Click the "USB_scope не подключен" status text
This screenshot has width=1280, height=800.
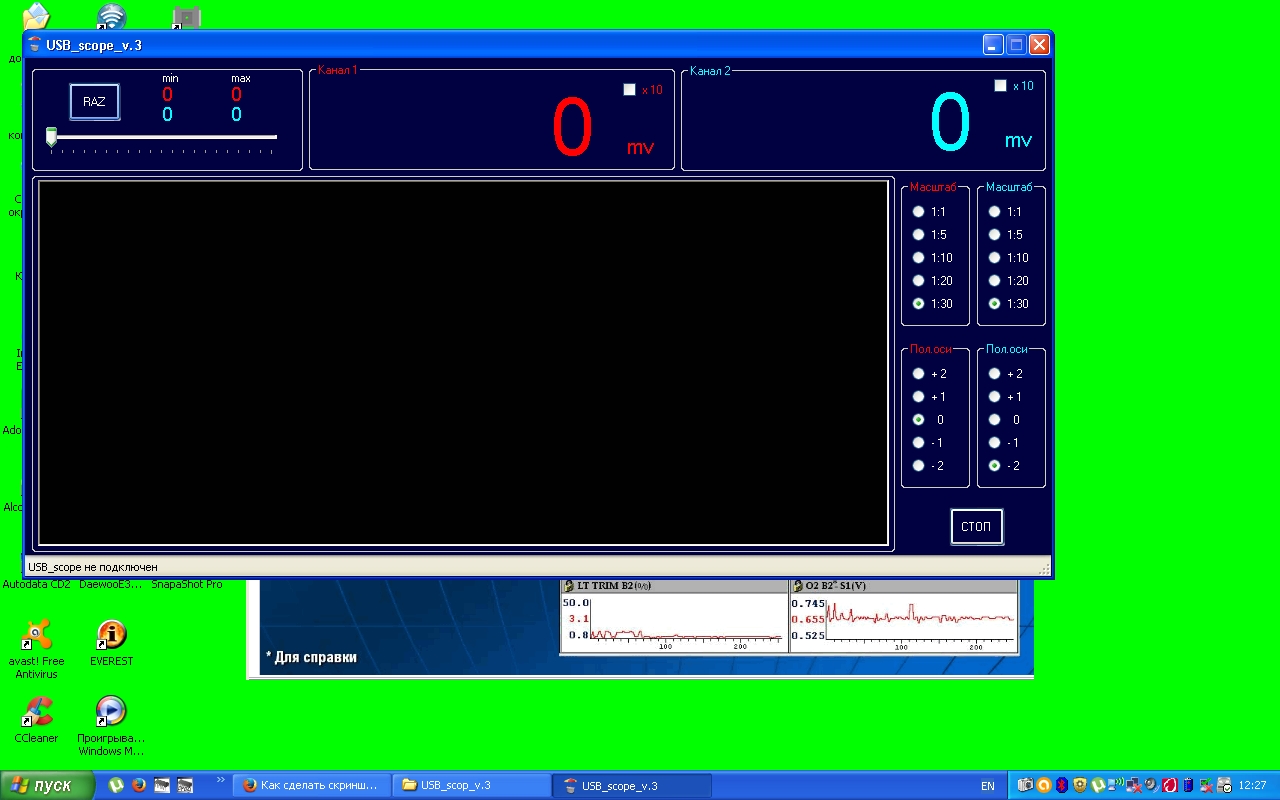[x=93, y=567]
